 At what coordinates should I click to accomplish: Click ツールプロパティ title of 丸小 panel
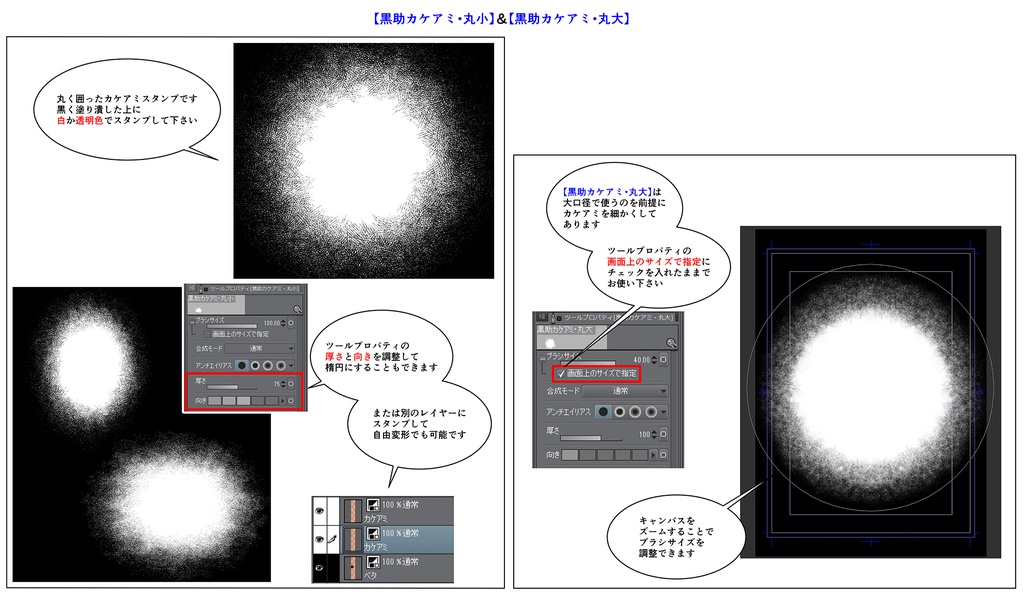pos(255,289)
